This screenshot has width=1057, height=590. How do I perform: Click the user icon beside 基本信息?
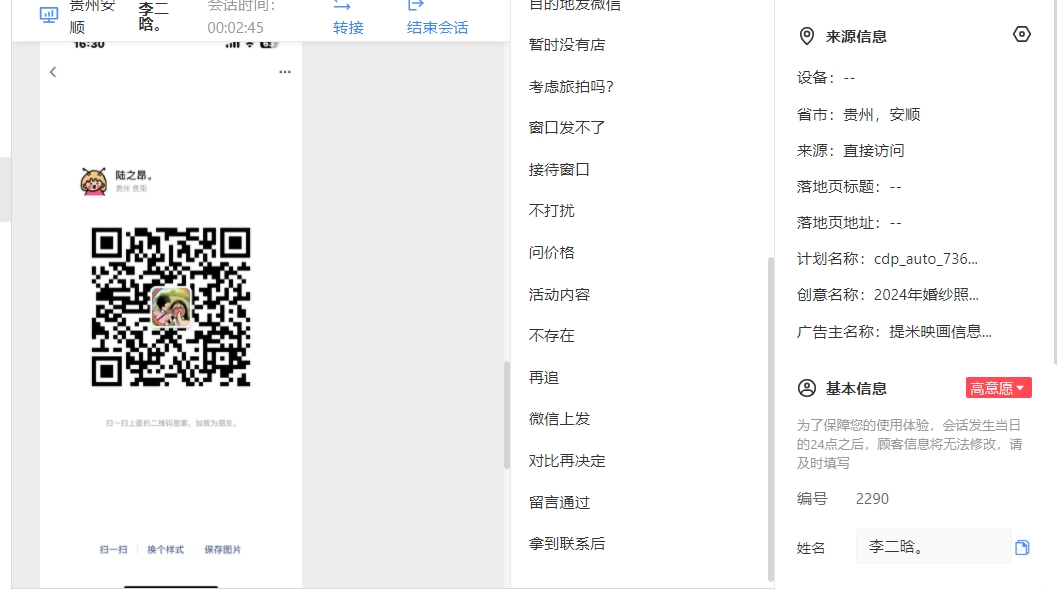click(807, 388)
